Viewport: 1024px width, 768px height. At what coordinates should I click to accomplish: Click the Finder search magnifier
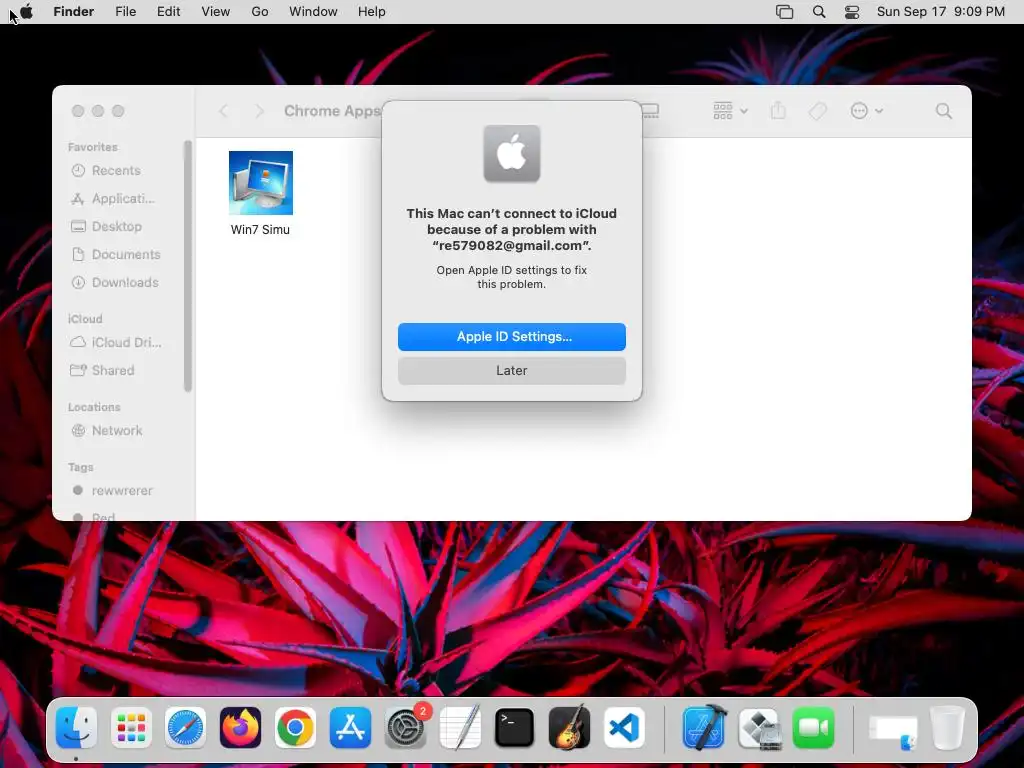[x=943, y=111]
